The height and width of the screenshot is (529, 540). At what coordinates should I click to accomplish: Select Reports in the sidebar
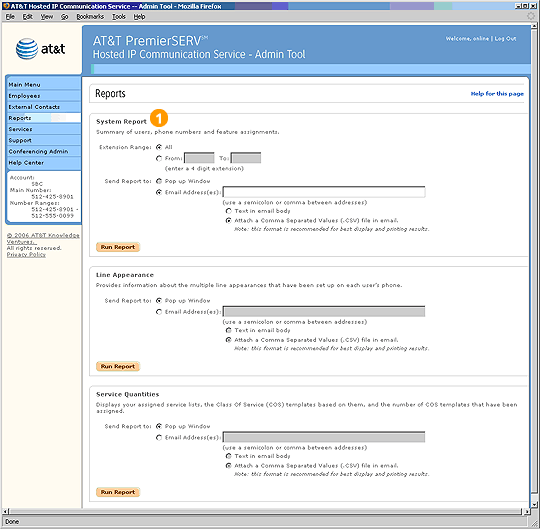click(44, 118)
